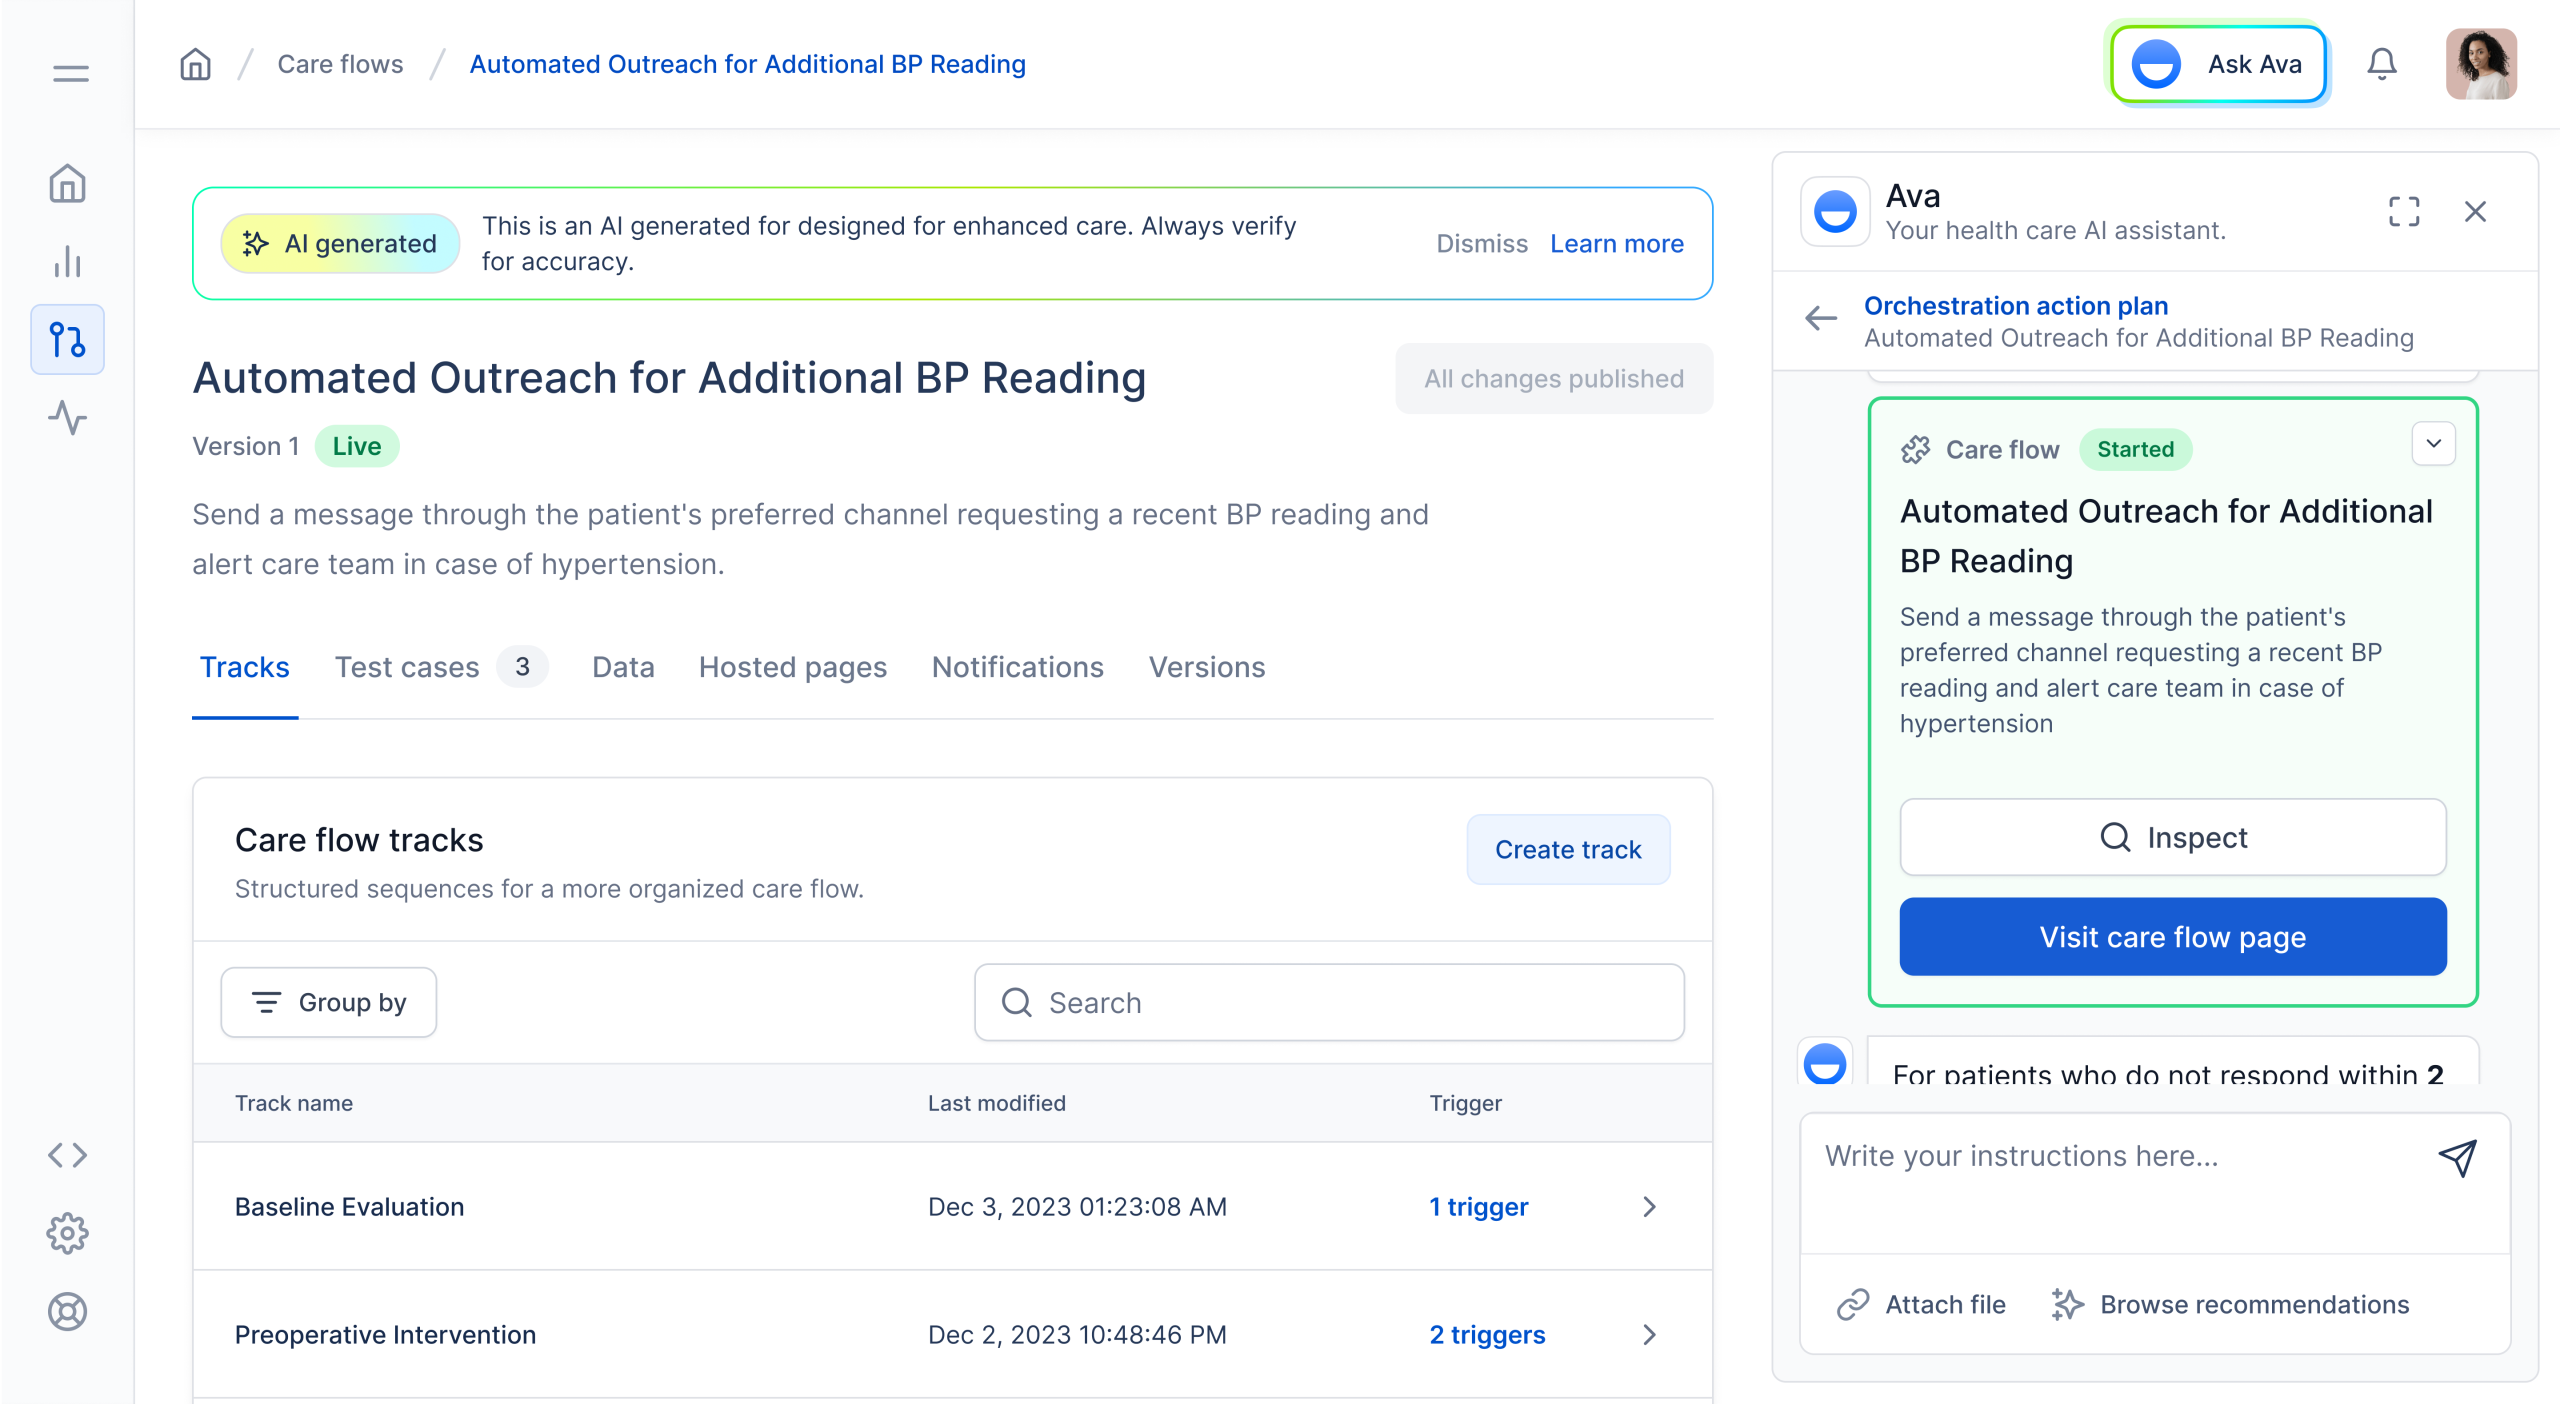Click the Trigger column header
This screenshot has height=1404, width=2560.
[1465, 1103]
